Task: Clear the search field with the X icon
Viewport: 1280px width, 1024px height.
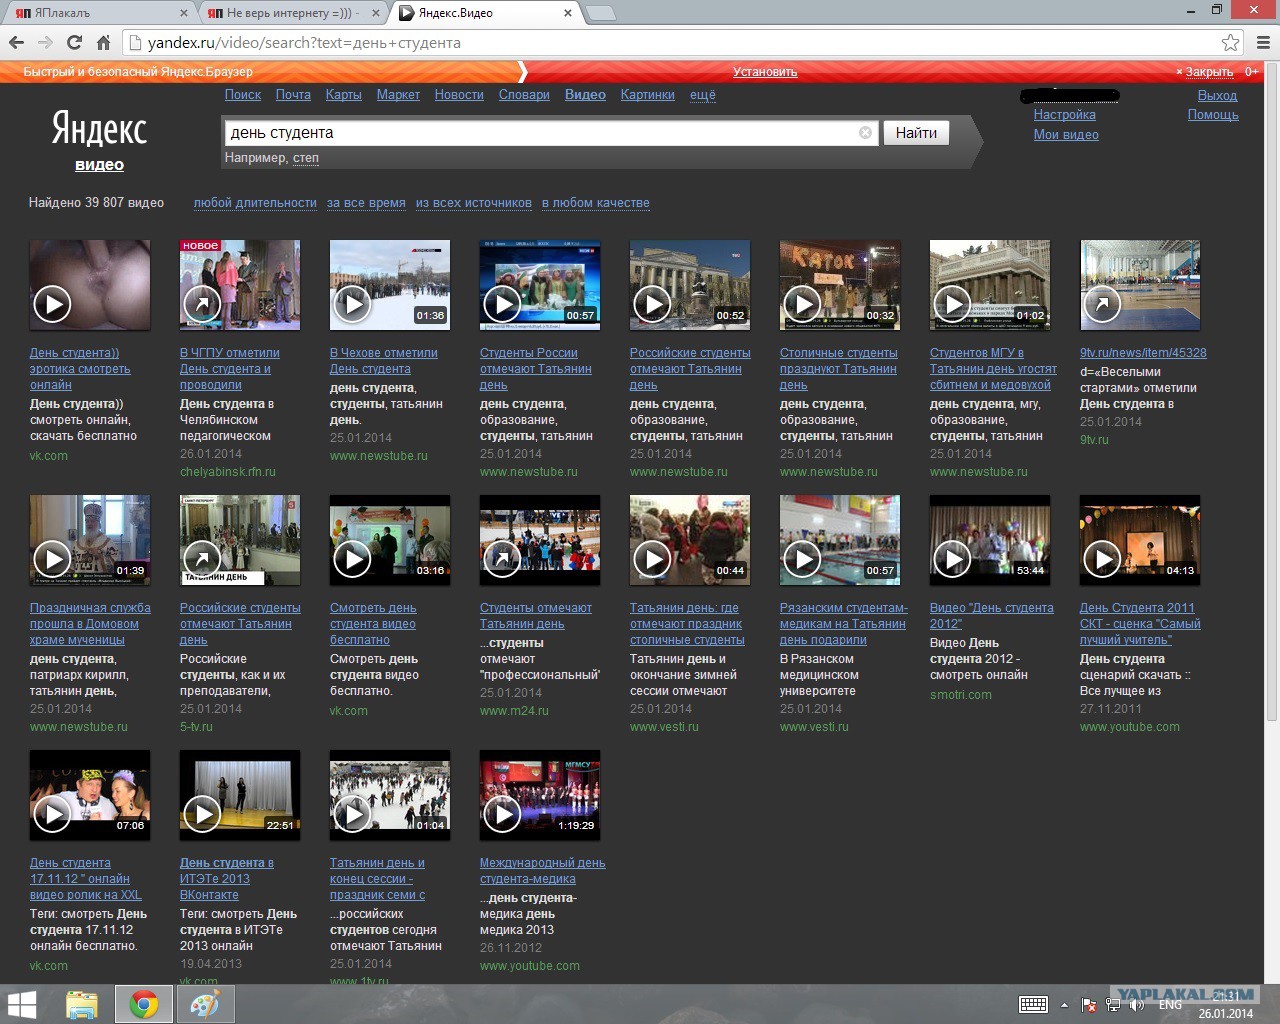Action: (866, 132)
